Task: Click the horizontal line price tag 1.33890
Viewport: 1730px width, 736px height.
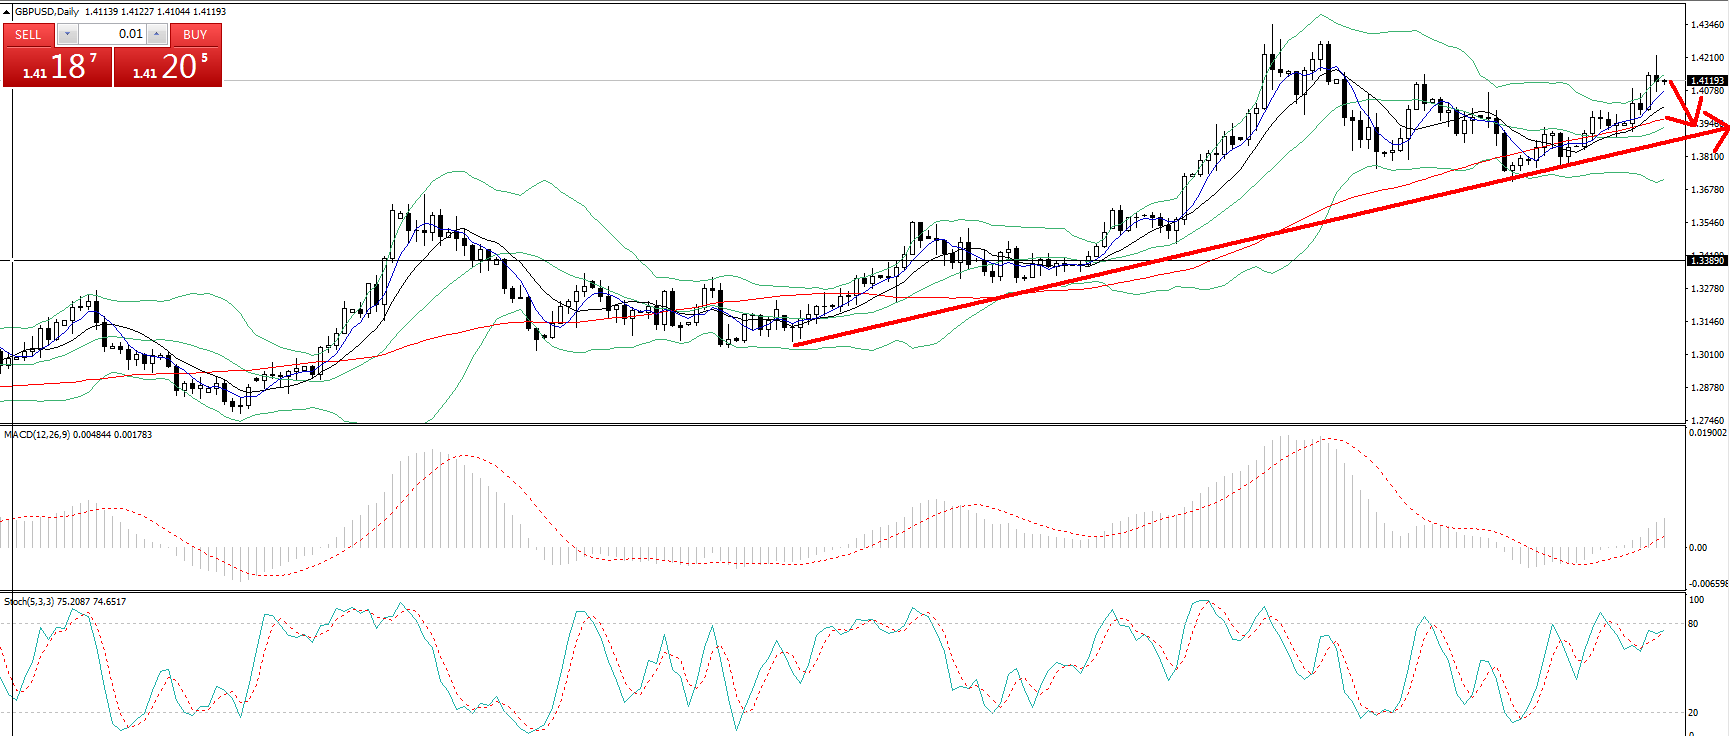Action: tap(1707, 261)
